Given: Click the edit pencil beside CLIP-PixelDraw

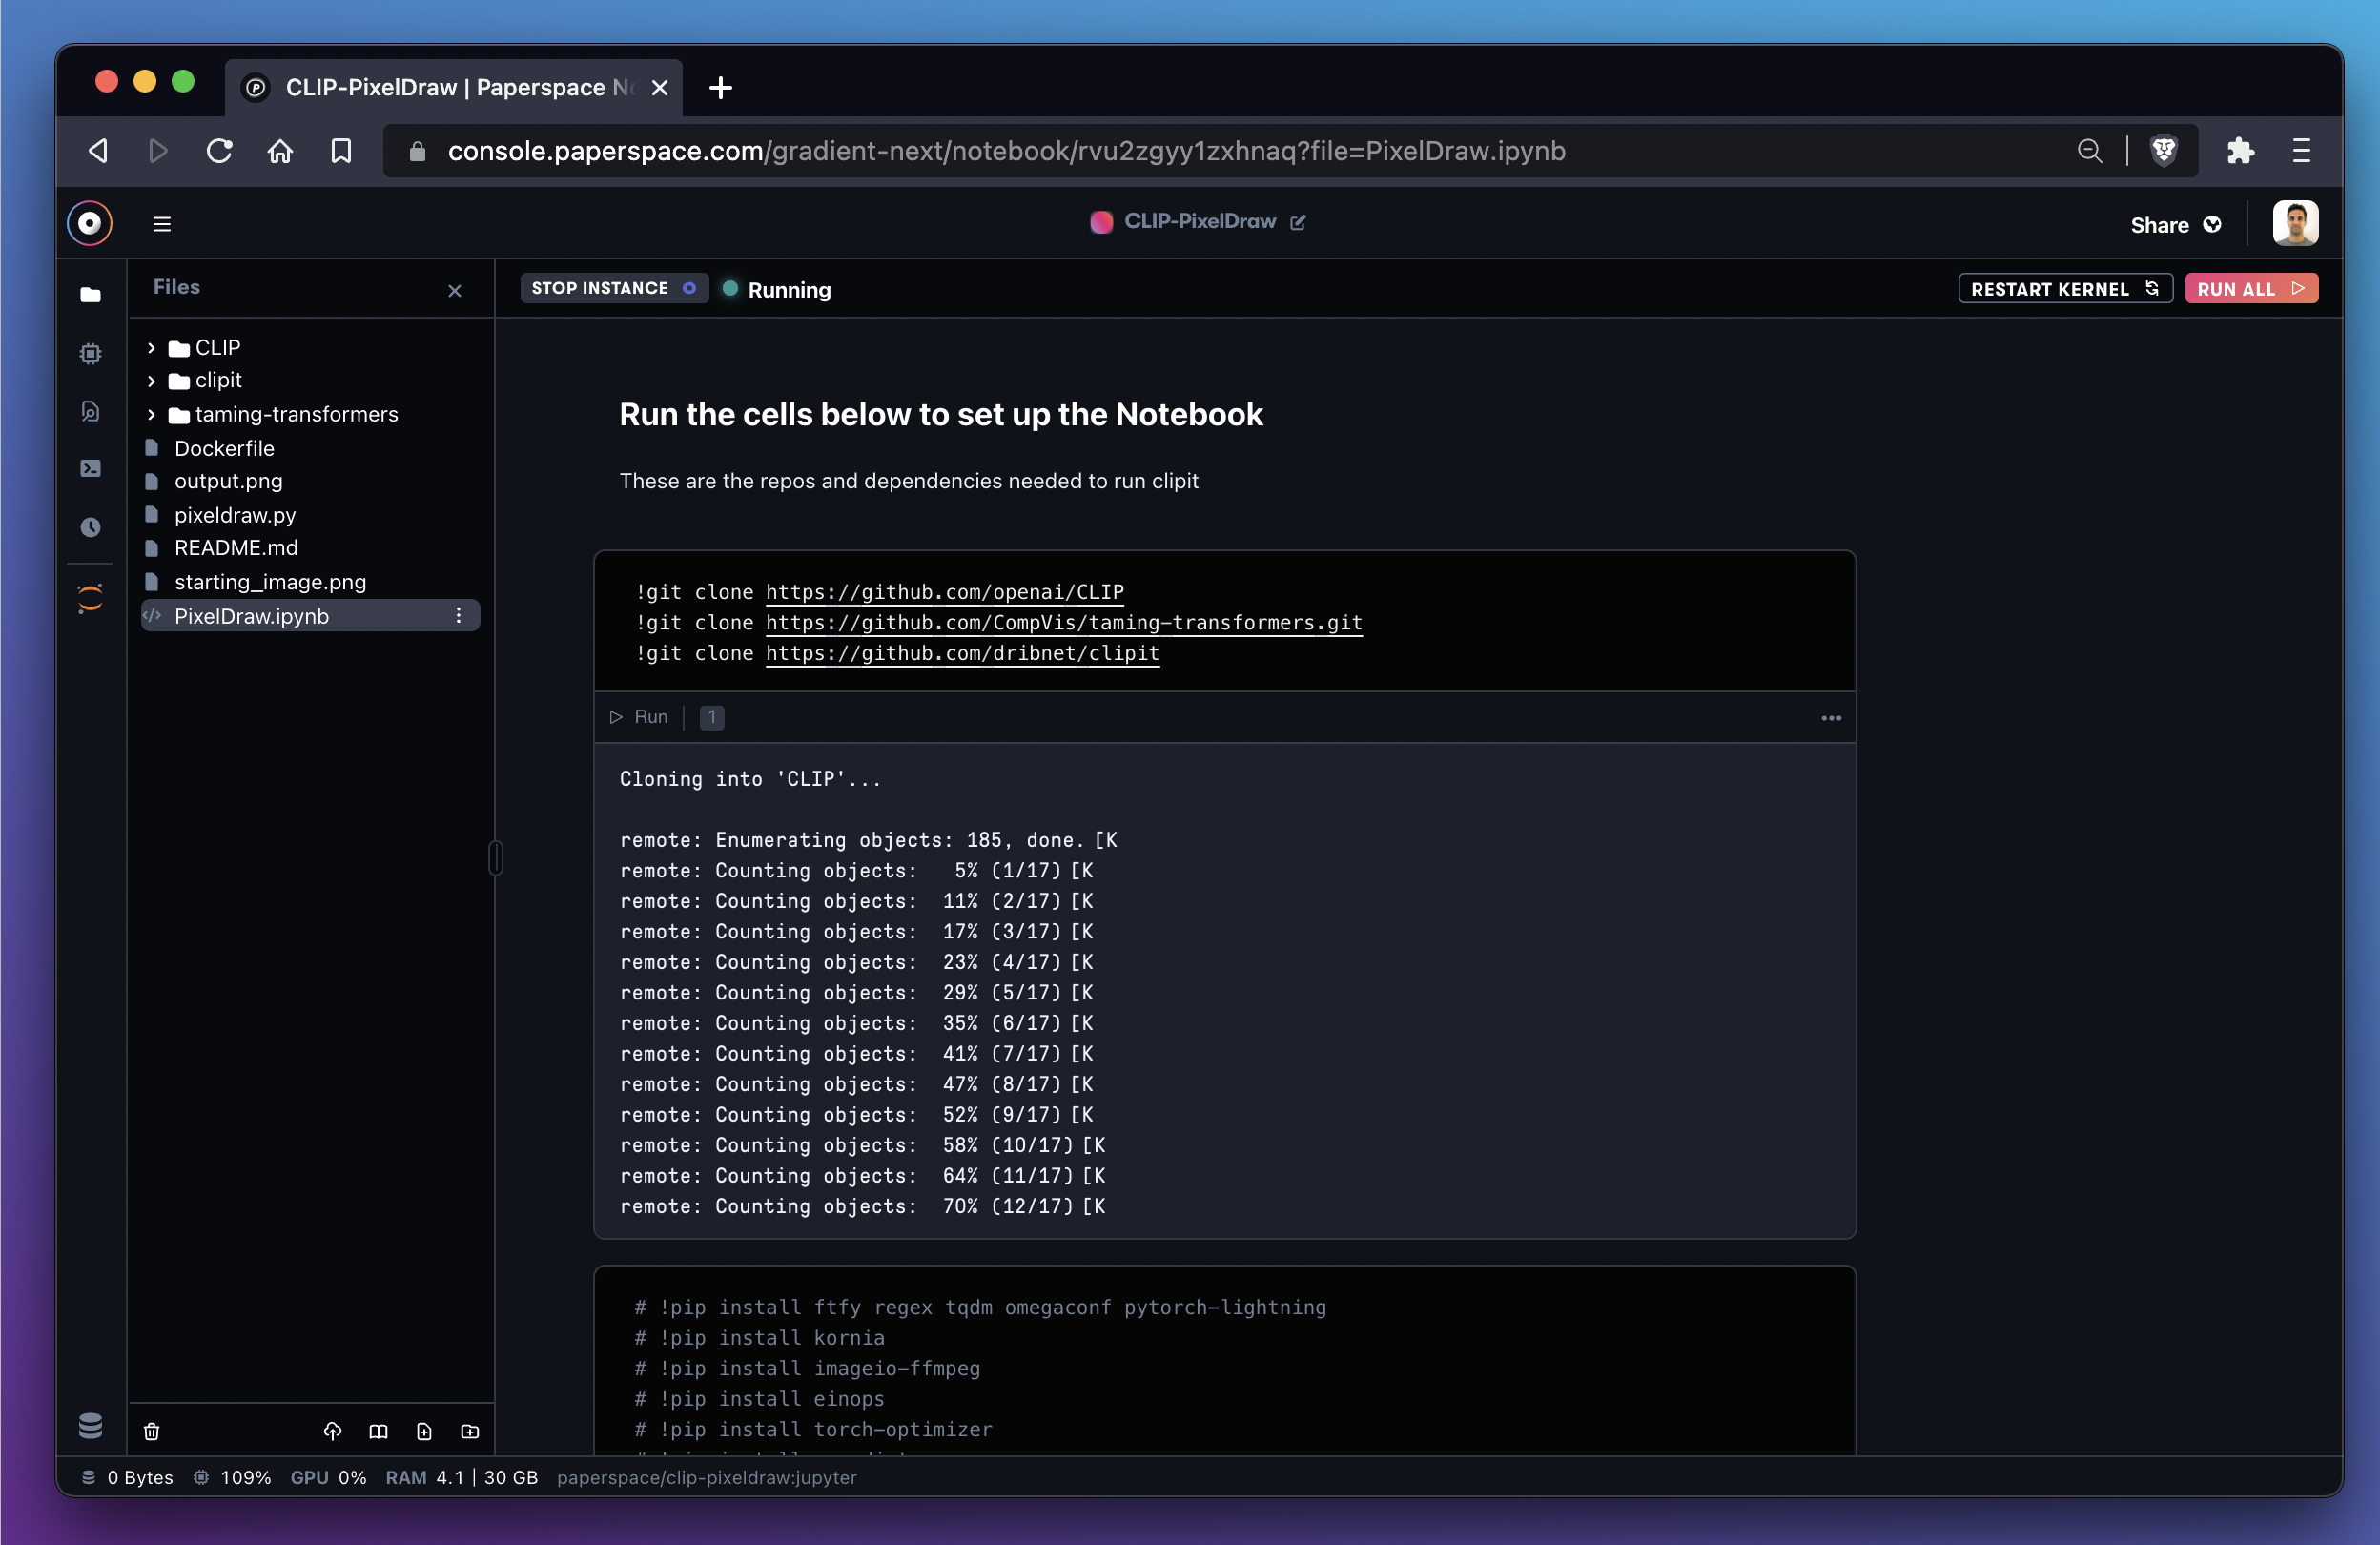Looking at the screenshot, I should click(x=1298, y=222).
